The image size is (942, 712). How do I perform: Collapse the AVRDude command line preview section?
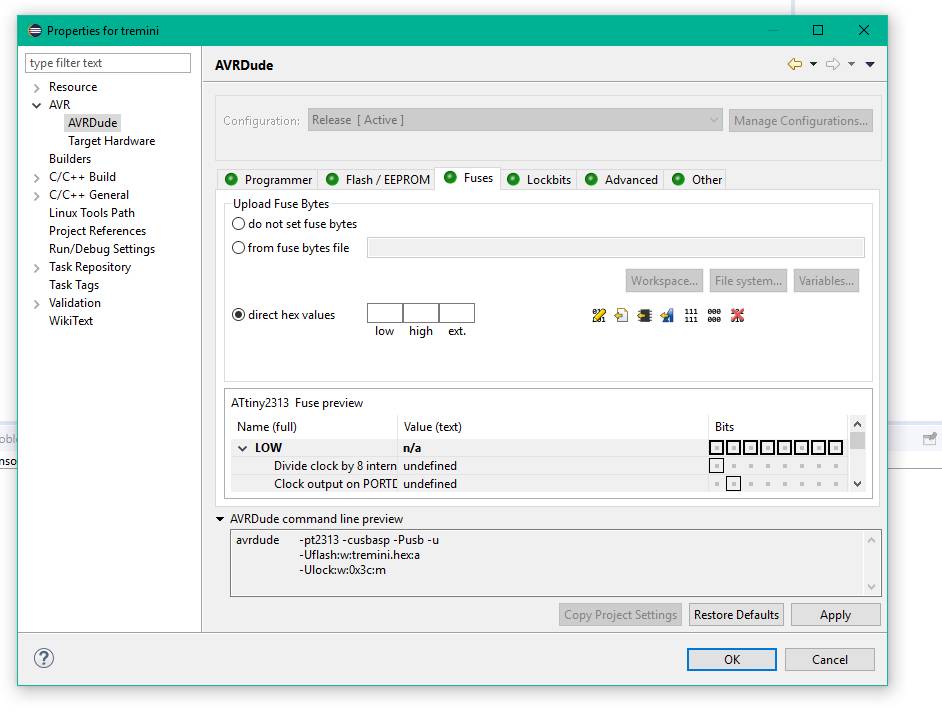[220, 519]
